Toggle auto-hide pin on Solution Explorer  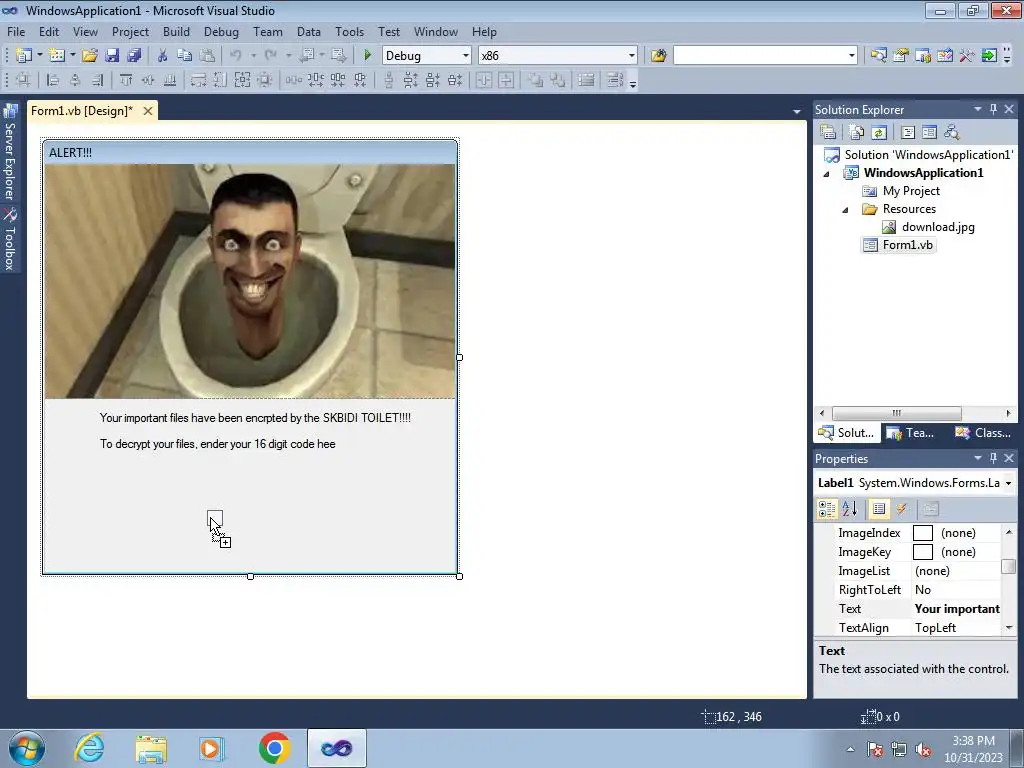tap(993, 109)
